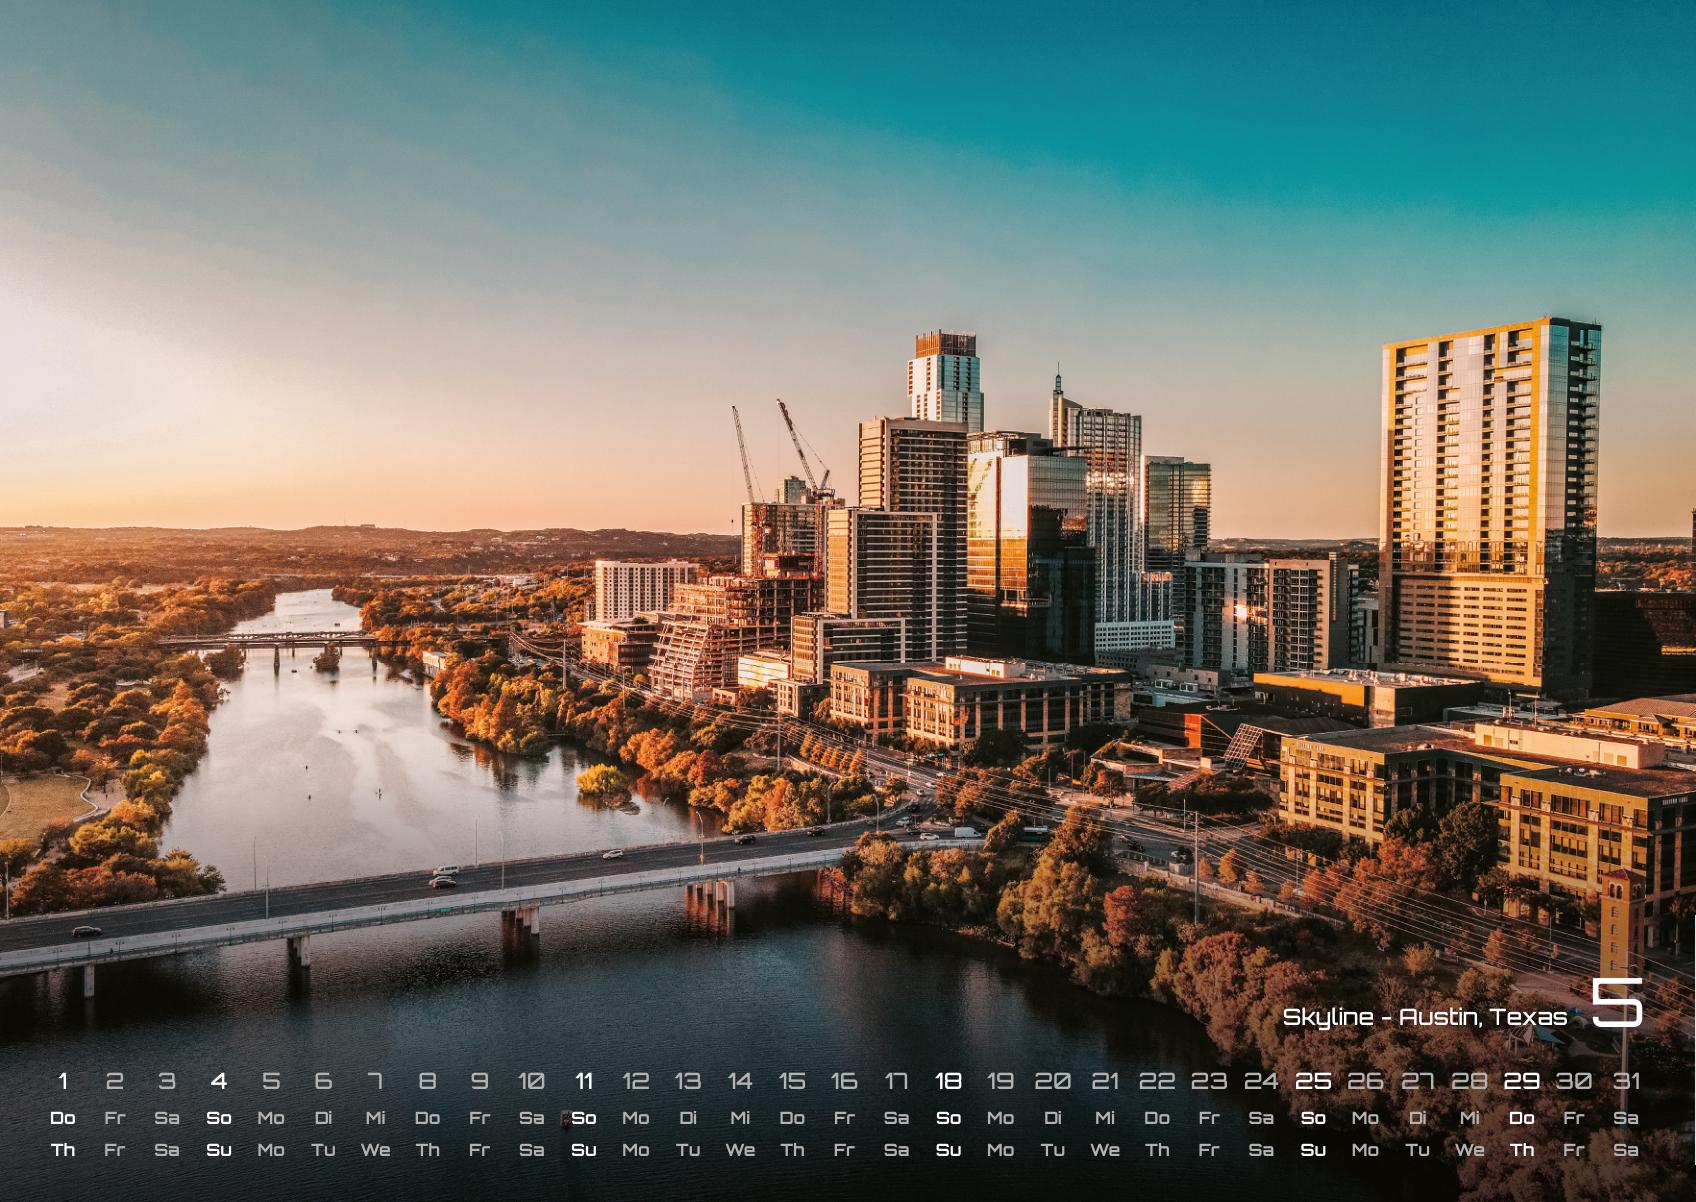Click German weekday 'Do' under day 1
Image resolution: width=1696 pixels, height=1202 pixels.
(63, 1118)
